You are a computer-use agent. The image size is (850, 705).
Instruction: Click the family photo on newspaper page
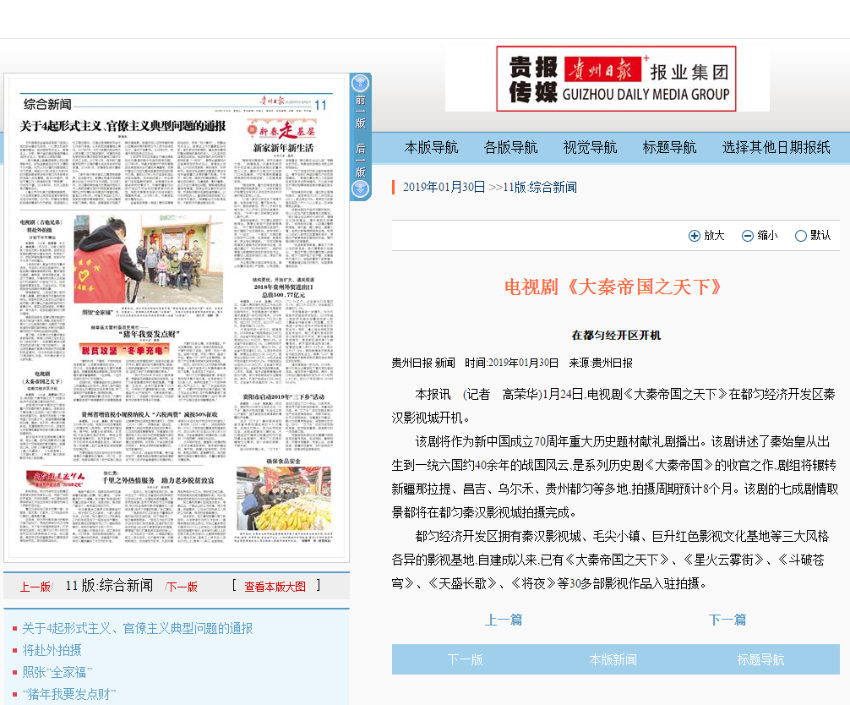148,259
